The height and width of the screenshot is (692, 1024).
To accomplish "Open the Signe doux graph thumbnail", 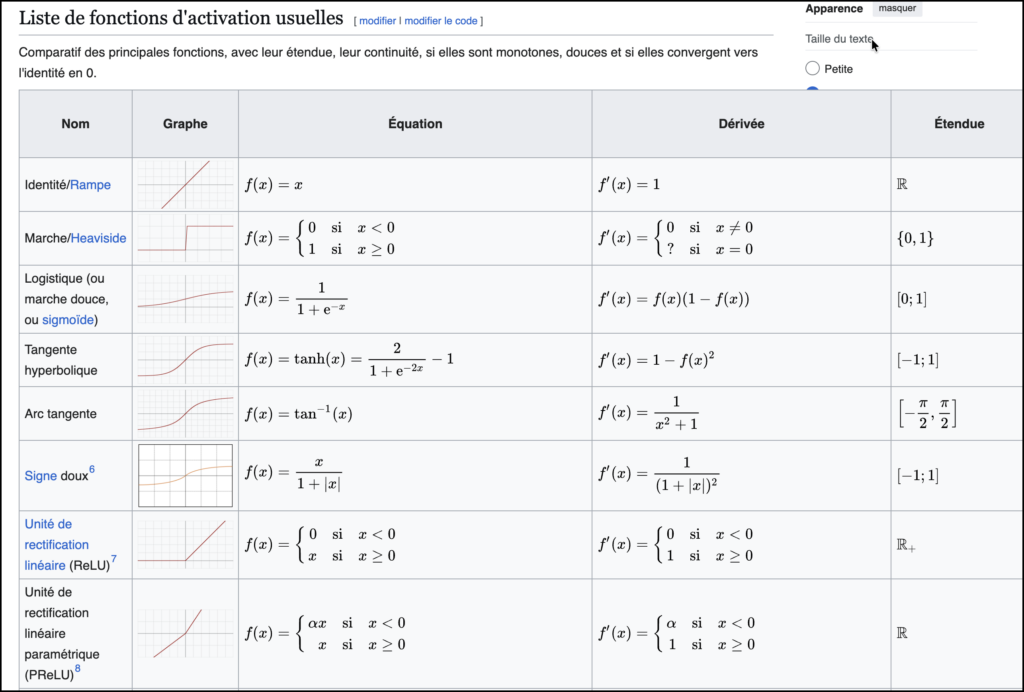I will pyautogui.click(x=185, y=476).
